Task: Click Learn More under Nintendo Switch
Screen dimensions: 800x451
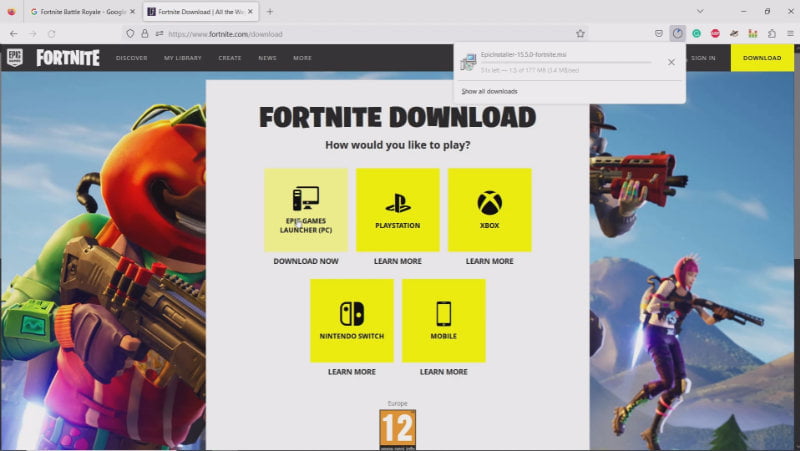Action: point(352,372)
